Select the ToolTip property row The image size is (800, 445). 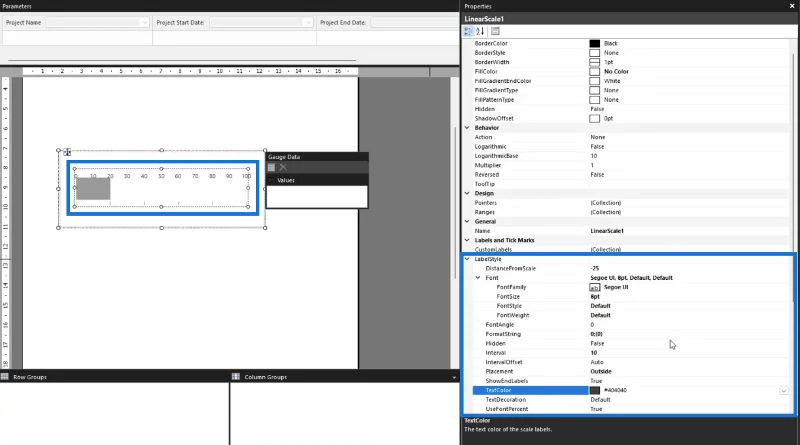(x=630, y=184)
